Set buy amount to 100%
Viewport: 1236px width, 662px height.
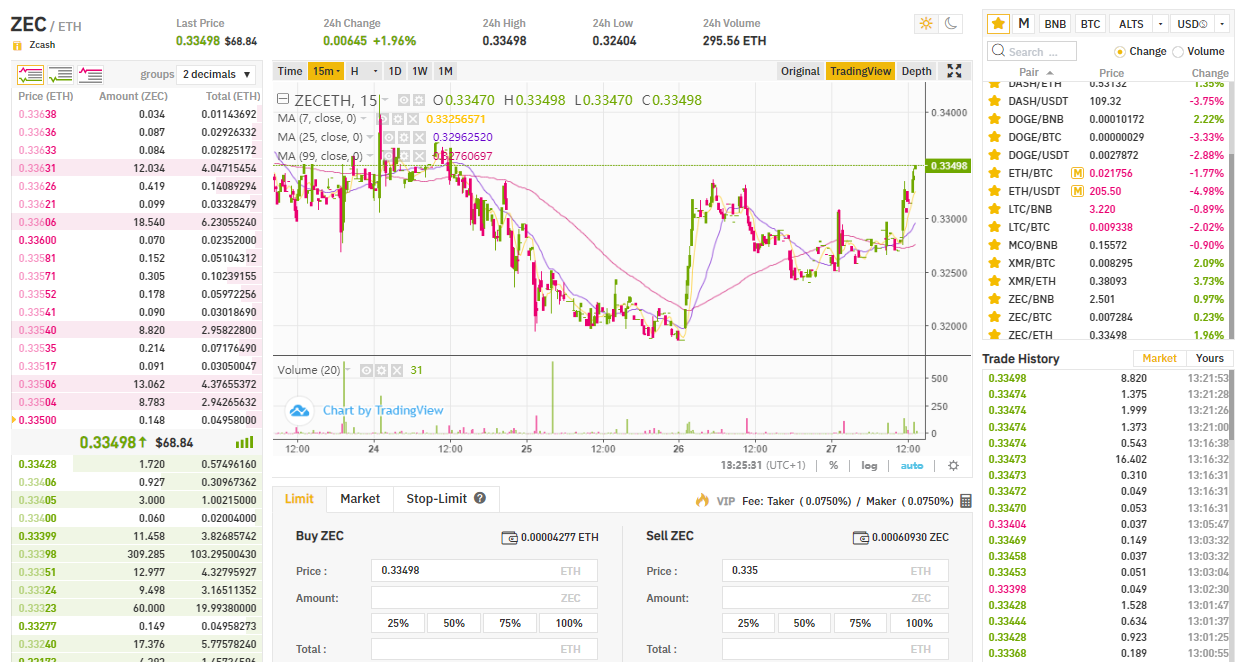[x=567, y=622]
